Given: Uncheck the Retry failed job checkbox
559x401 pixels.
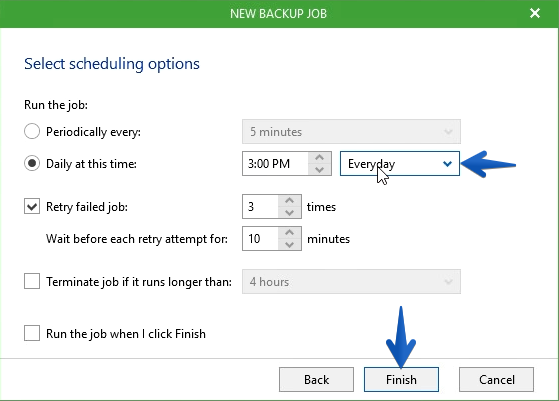Looking at the screenshot, I should pos(32,206).
